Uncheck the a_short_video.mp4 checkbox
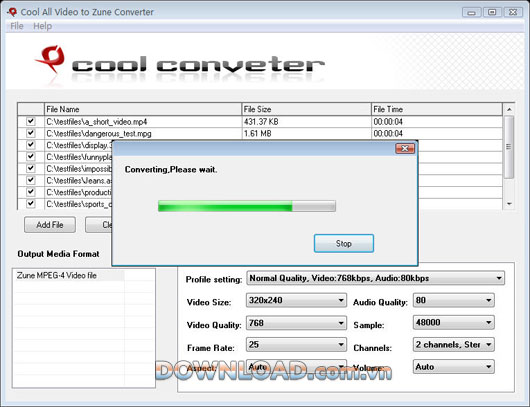 [x=31, y=121]
